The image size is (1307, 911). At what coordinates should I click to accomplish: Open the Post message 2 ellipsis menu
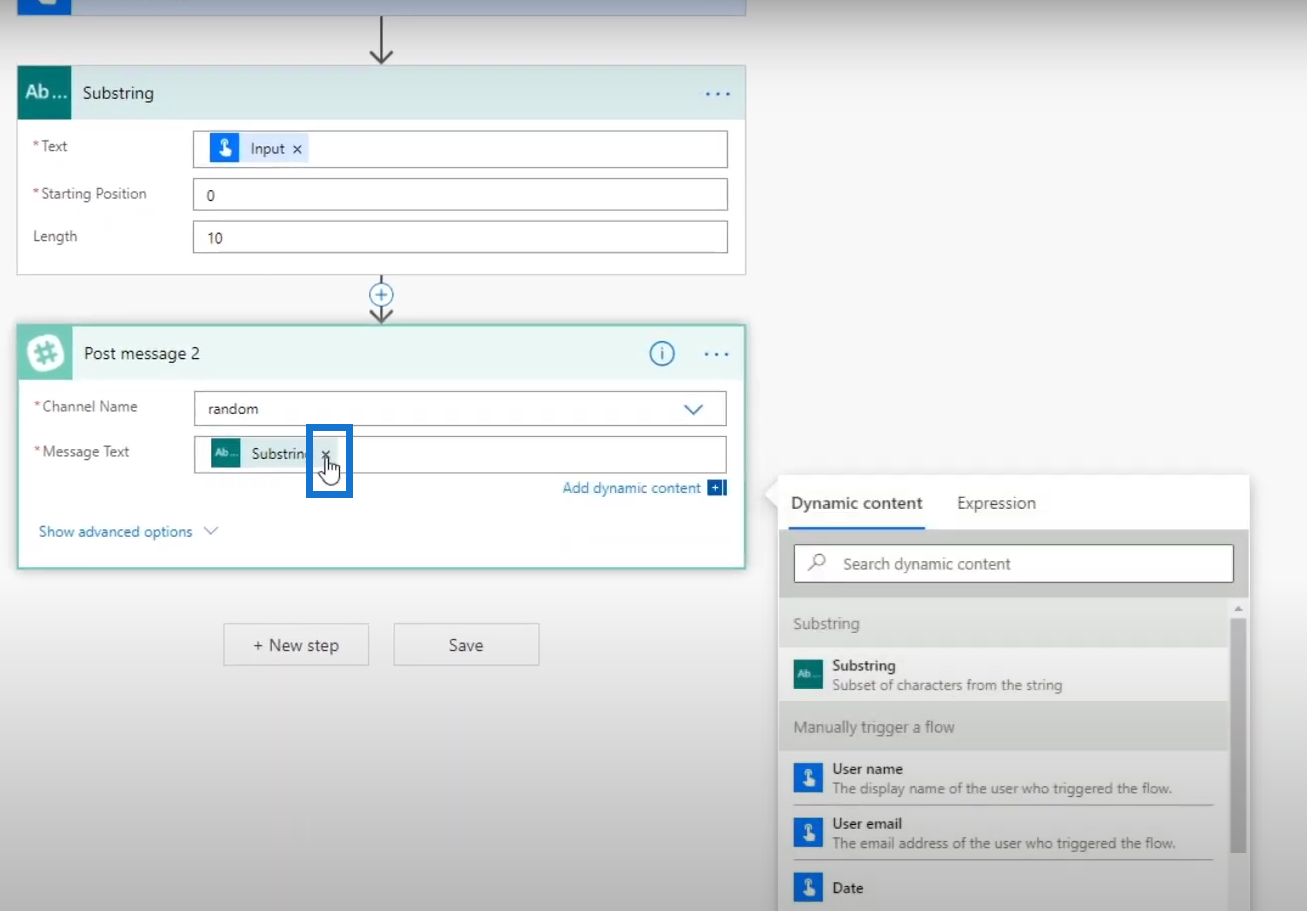click(x=717, y=354)
